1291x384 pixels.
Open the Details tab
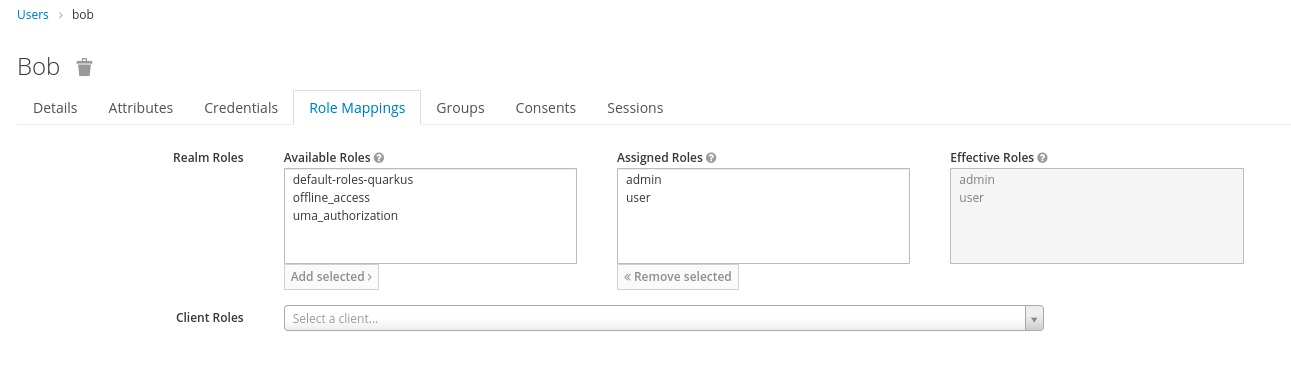click(55, 108)
